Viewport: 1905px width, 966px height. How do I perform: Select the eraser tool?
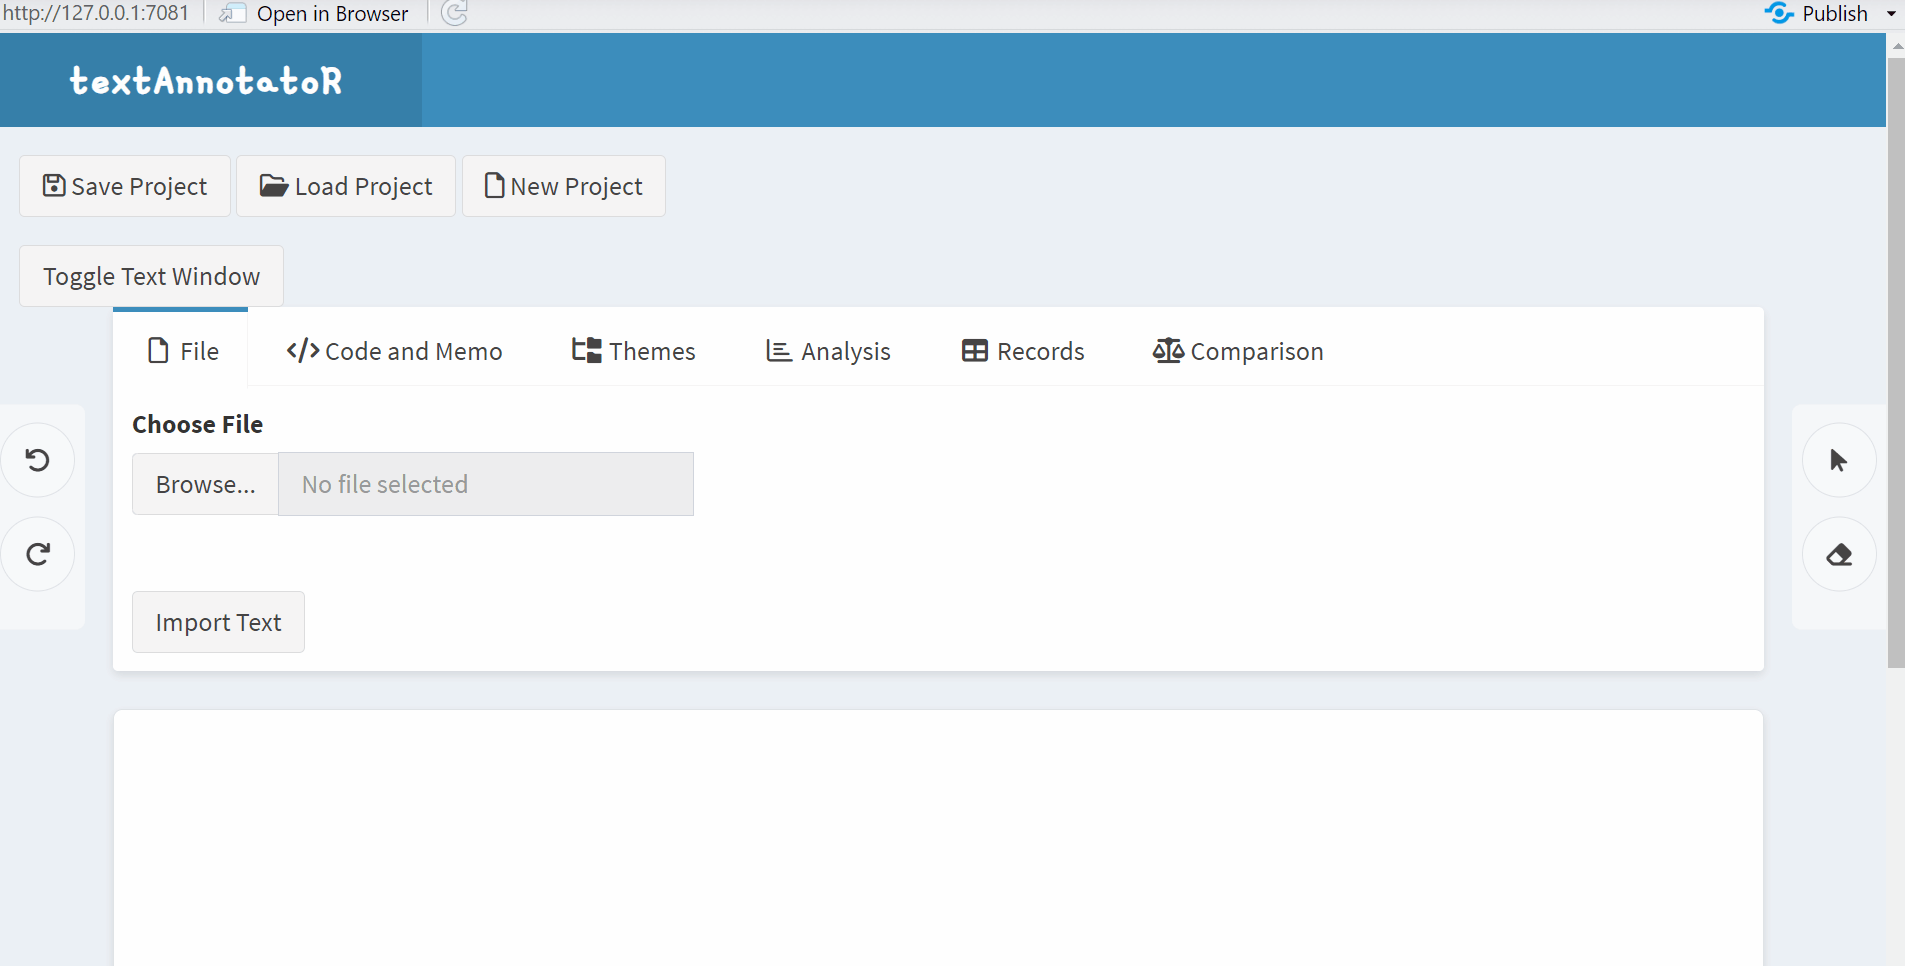pyautogui.click(x=1839, y=554)
